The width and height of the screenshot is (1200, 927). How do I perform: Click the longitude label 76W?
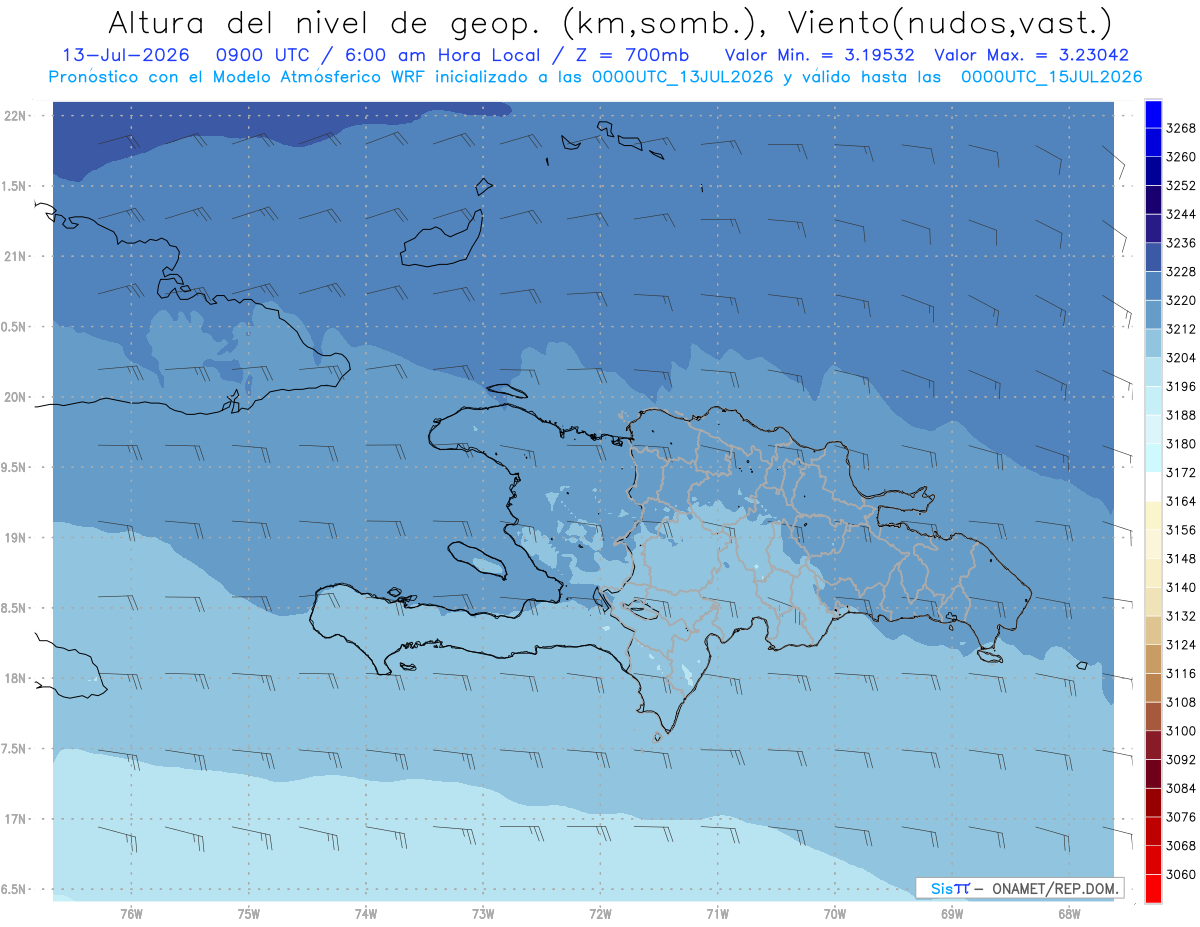132,914
